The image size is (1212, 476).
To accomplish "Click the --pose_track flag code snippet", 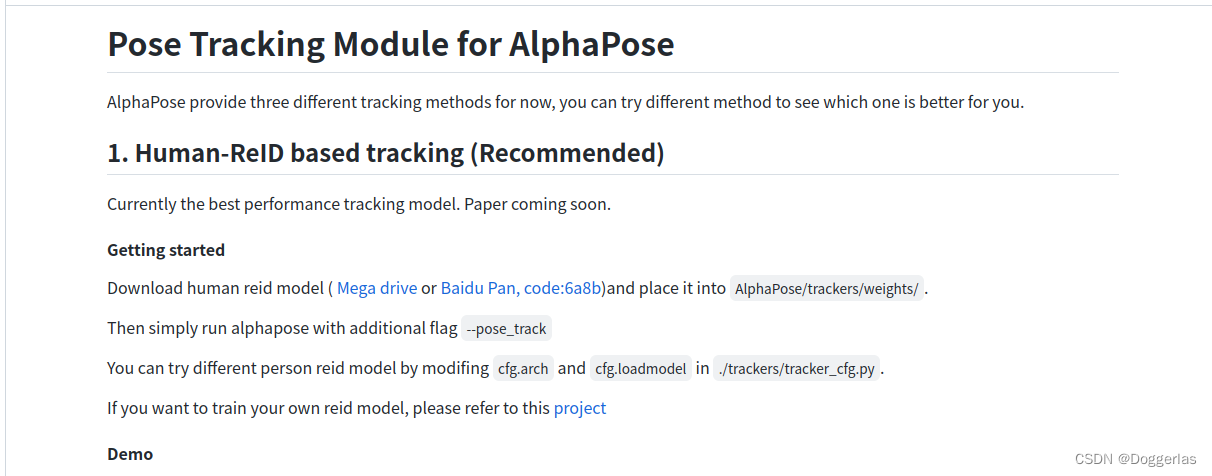I will 506,329.
